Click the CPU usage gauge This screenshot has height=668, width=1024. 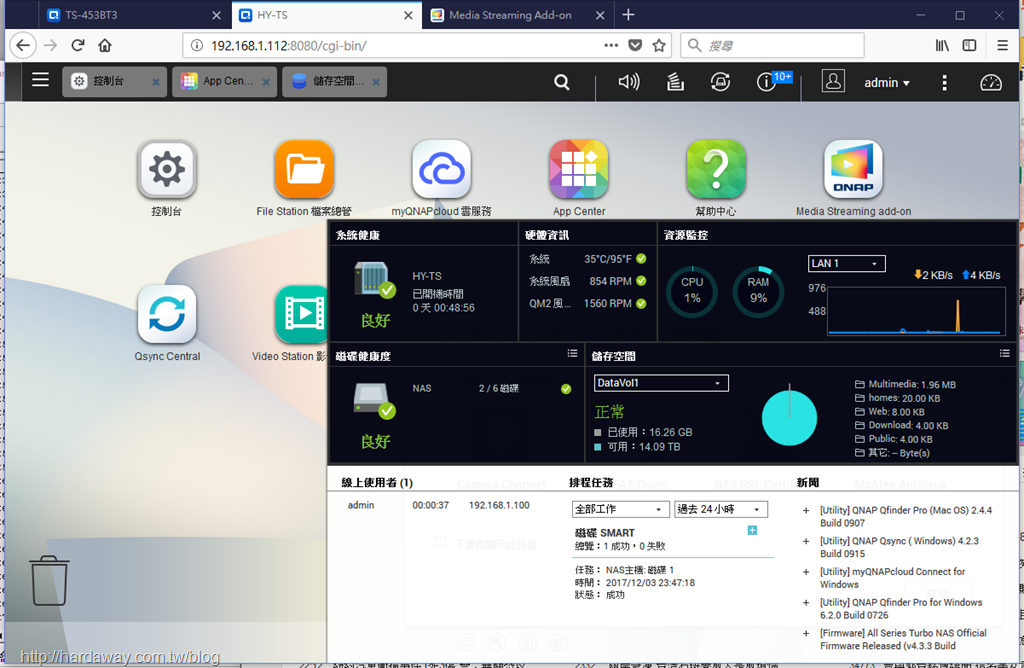(692, 292)
